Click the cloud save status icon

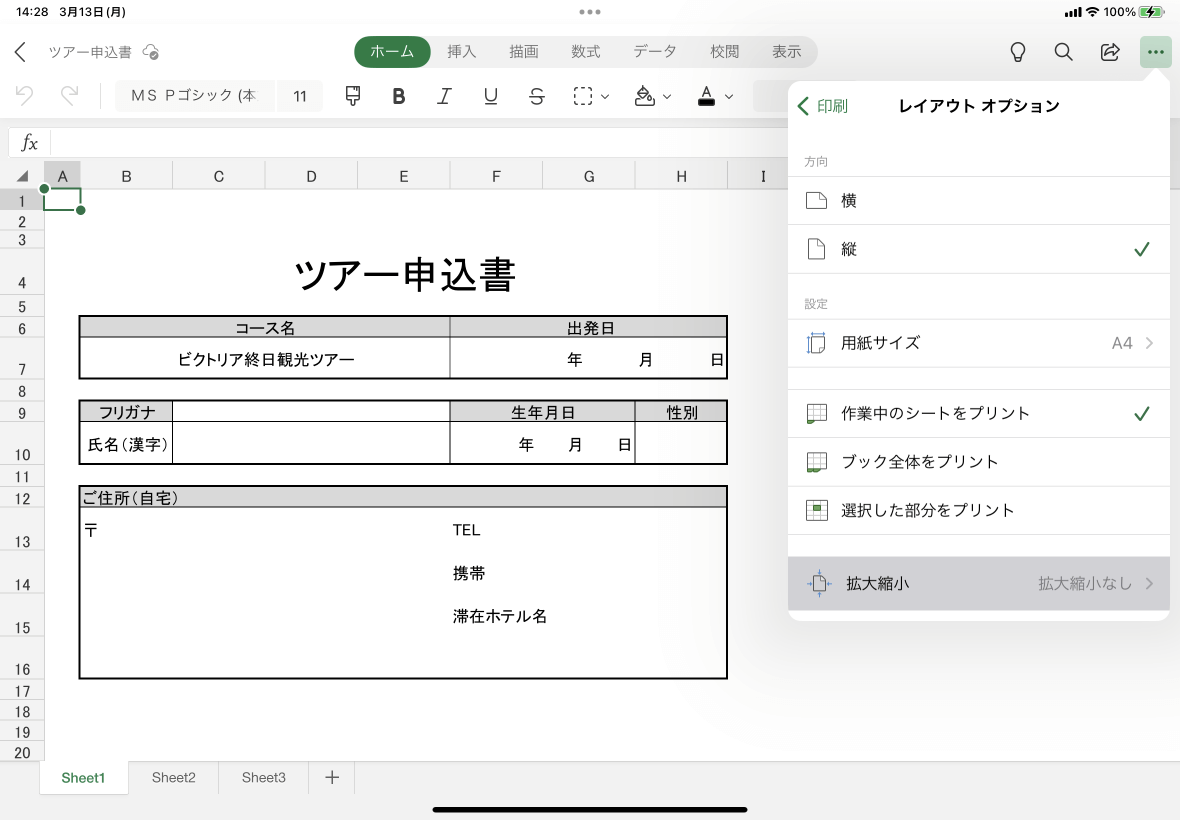(151, 52)
